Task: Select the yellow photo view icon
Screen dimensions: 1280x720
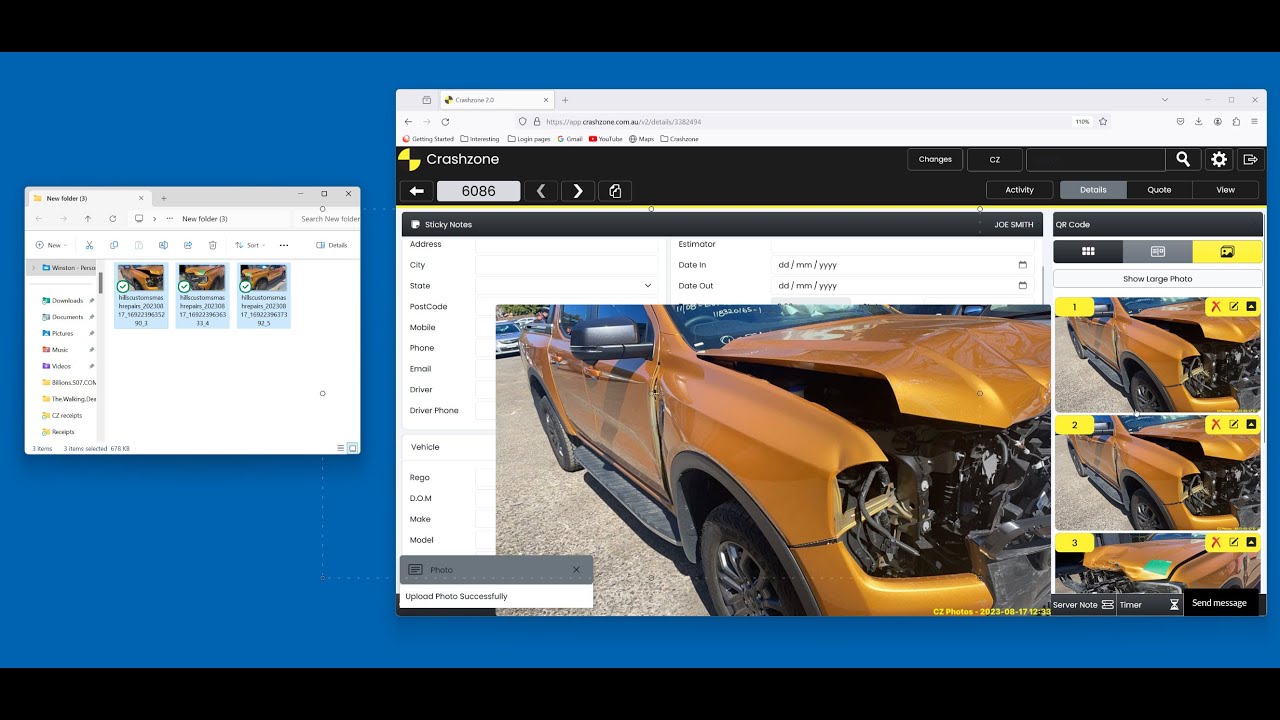Action: pyautogui.click(x=1227, y=252)
